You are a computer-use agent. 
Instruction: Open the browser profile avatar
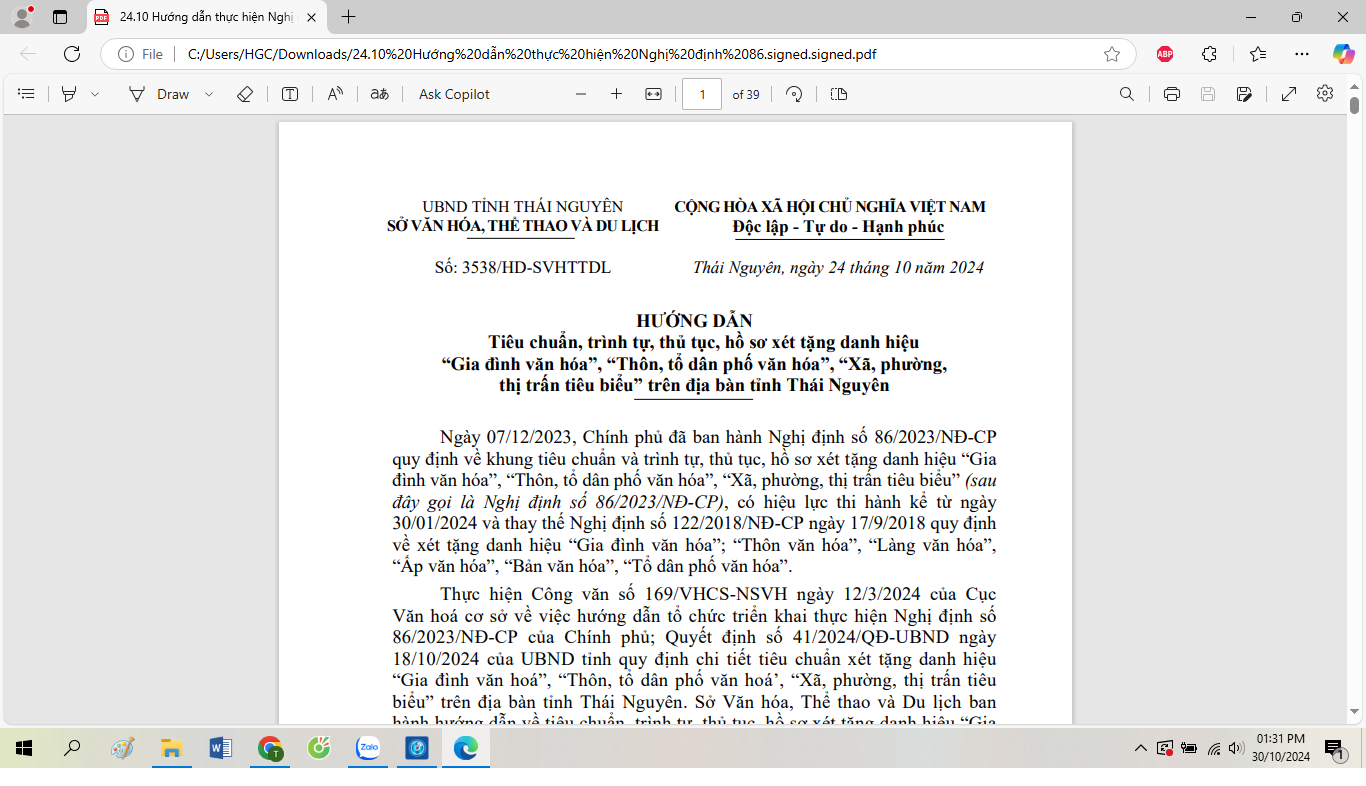click(22, 16)
